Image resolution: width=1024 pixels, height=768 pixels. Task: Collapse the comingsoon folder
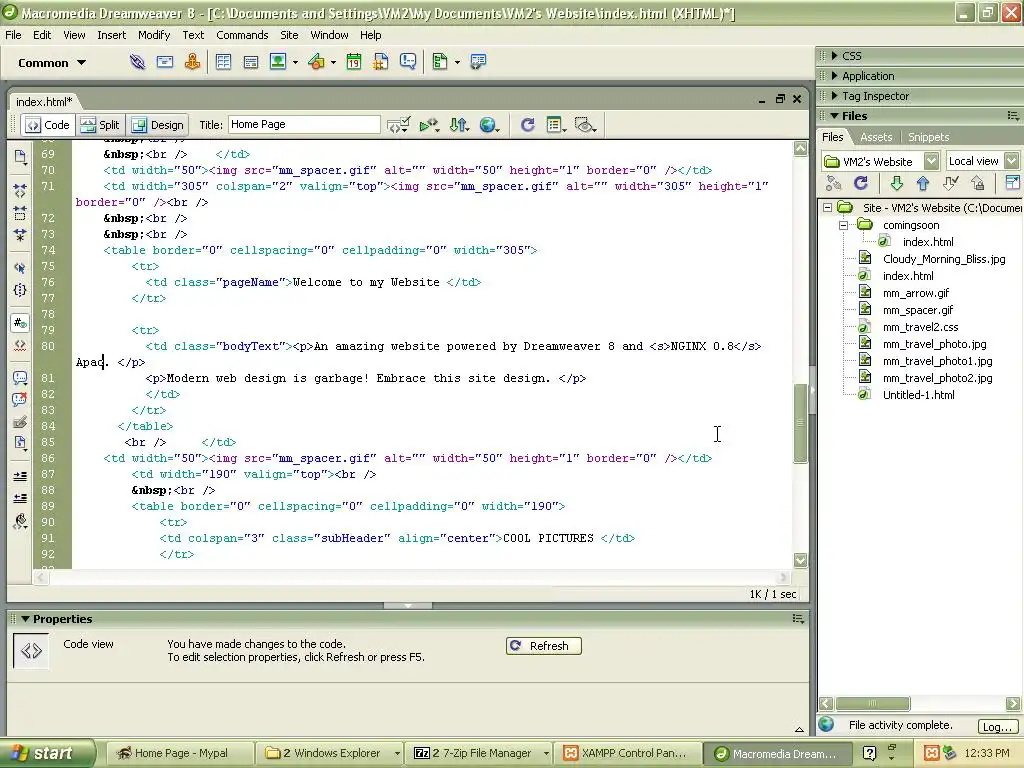tap(843, 225)
